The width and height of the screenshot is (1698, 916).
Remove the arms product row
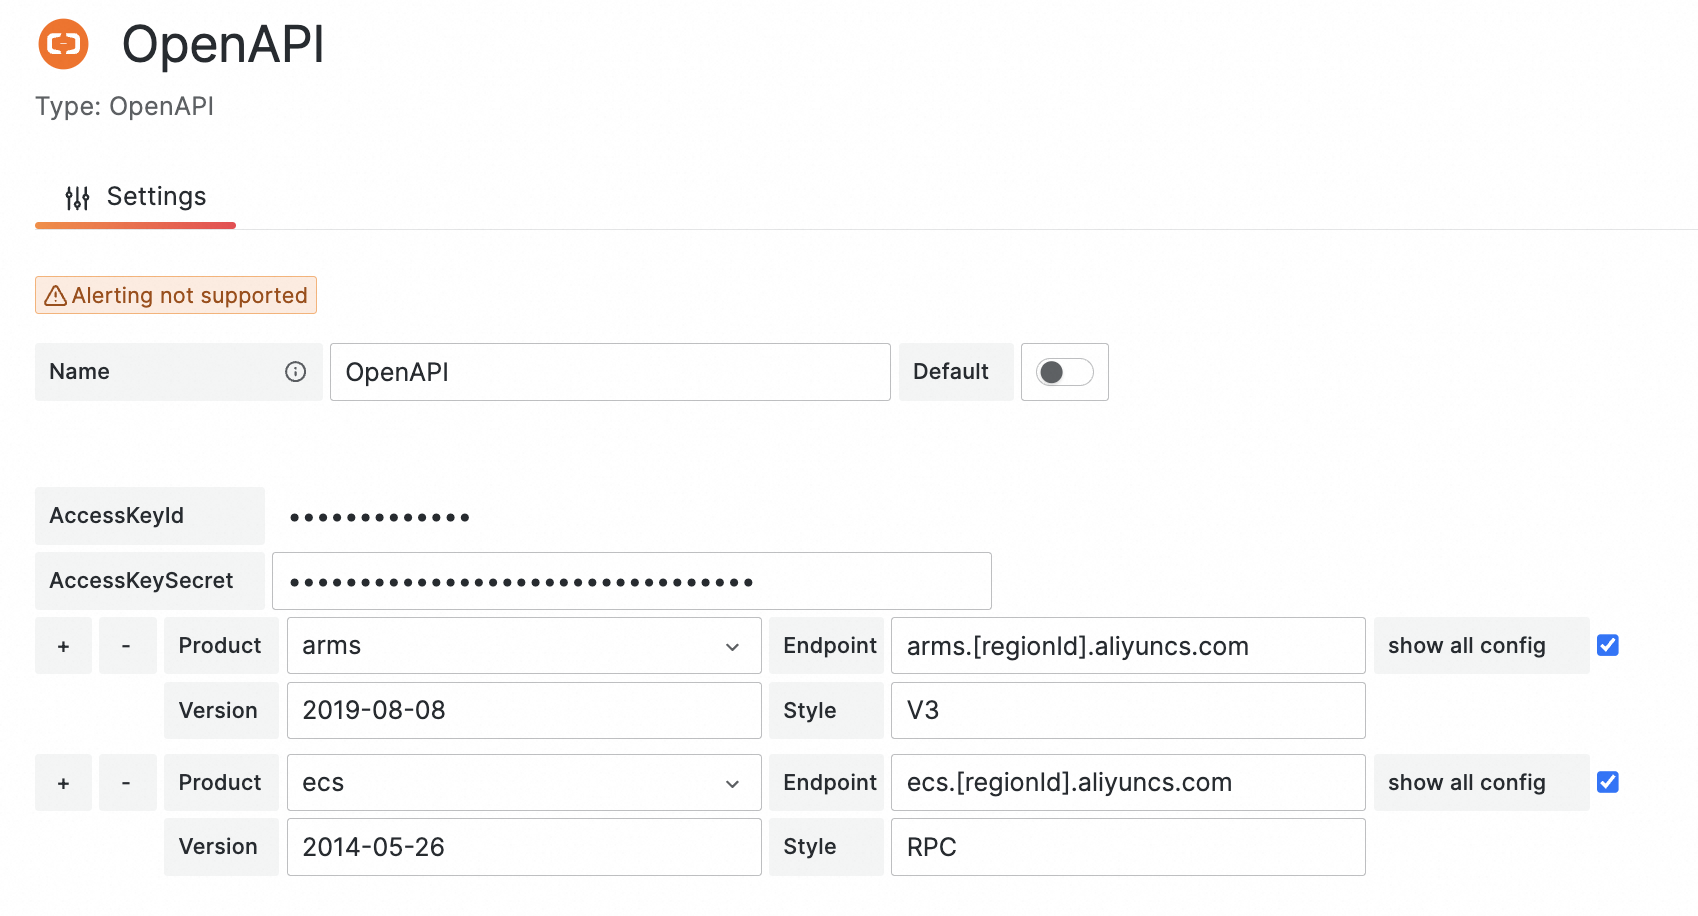pyautogui.click(x=127, y=645)
